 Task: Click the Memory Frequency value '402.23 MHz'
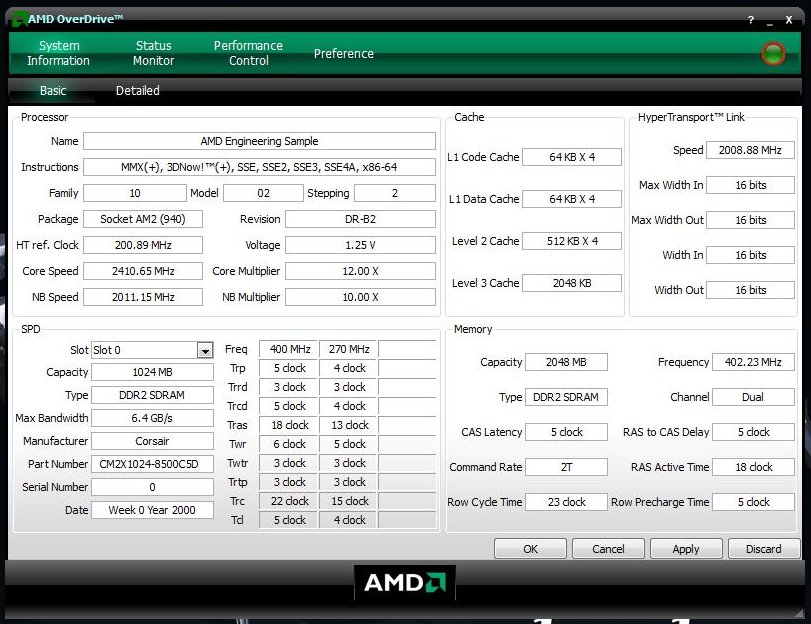click(x=753, y=362)
